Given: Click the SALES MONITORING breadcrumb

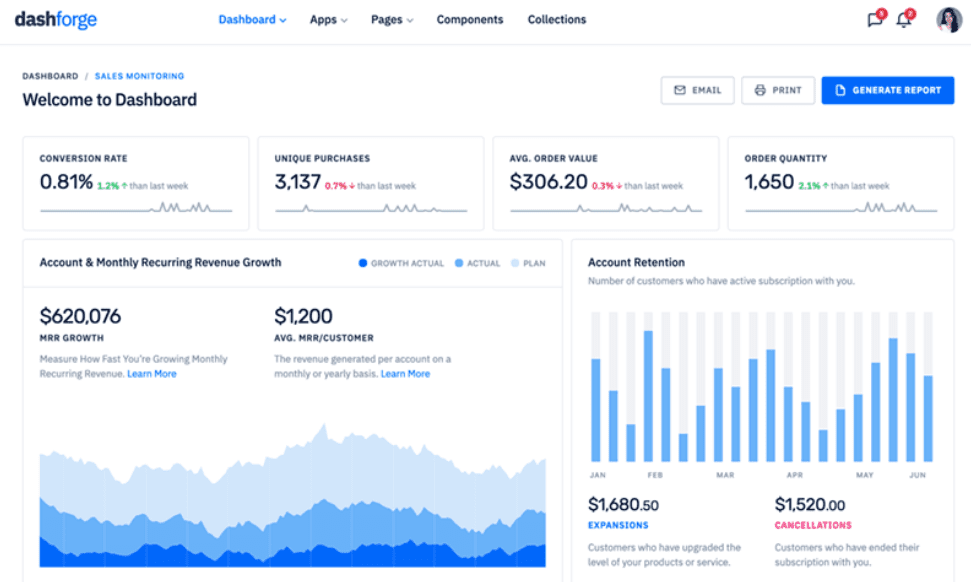Looking at the screenshot, I should (139, 76).
